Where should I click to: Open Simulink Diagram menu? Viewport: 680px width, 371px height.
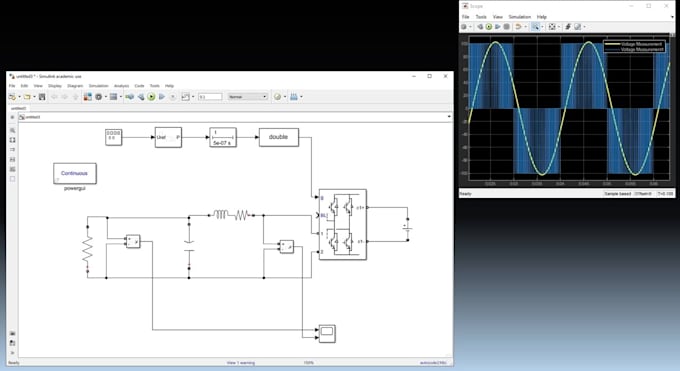(x=75, y=86)
